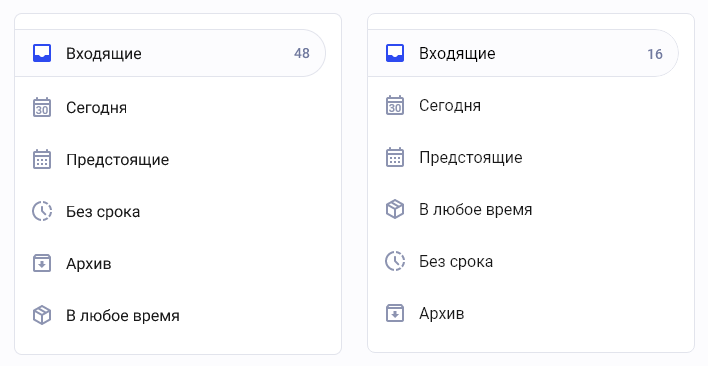The height and width of the screenshot is (366, 708).
Task: Click the Предстоящие calendar grid icon in the left panel
Action: [x=42, y=159]
